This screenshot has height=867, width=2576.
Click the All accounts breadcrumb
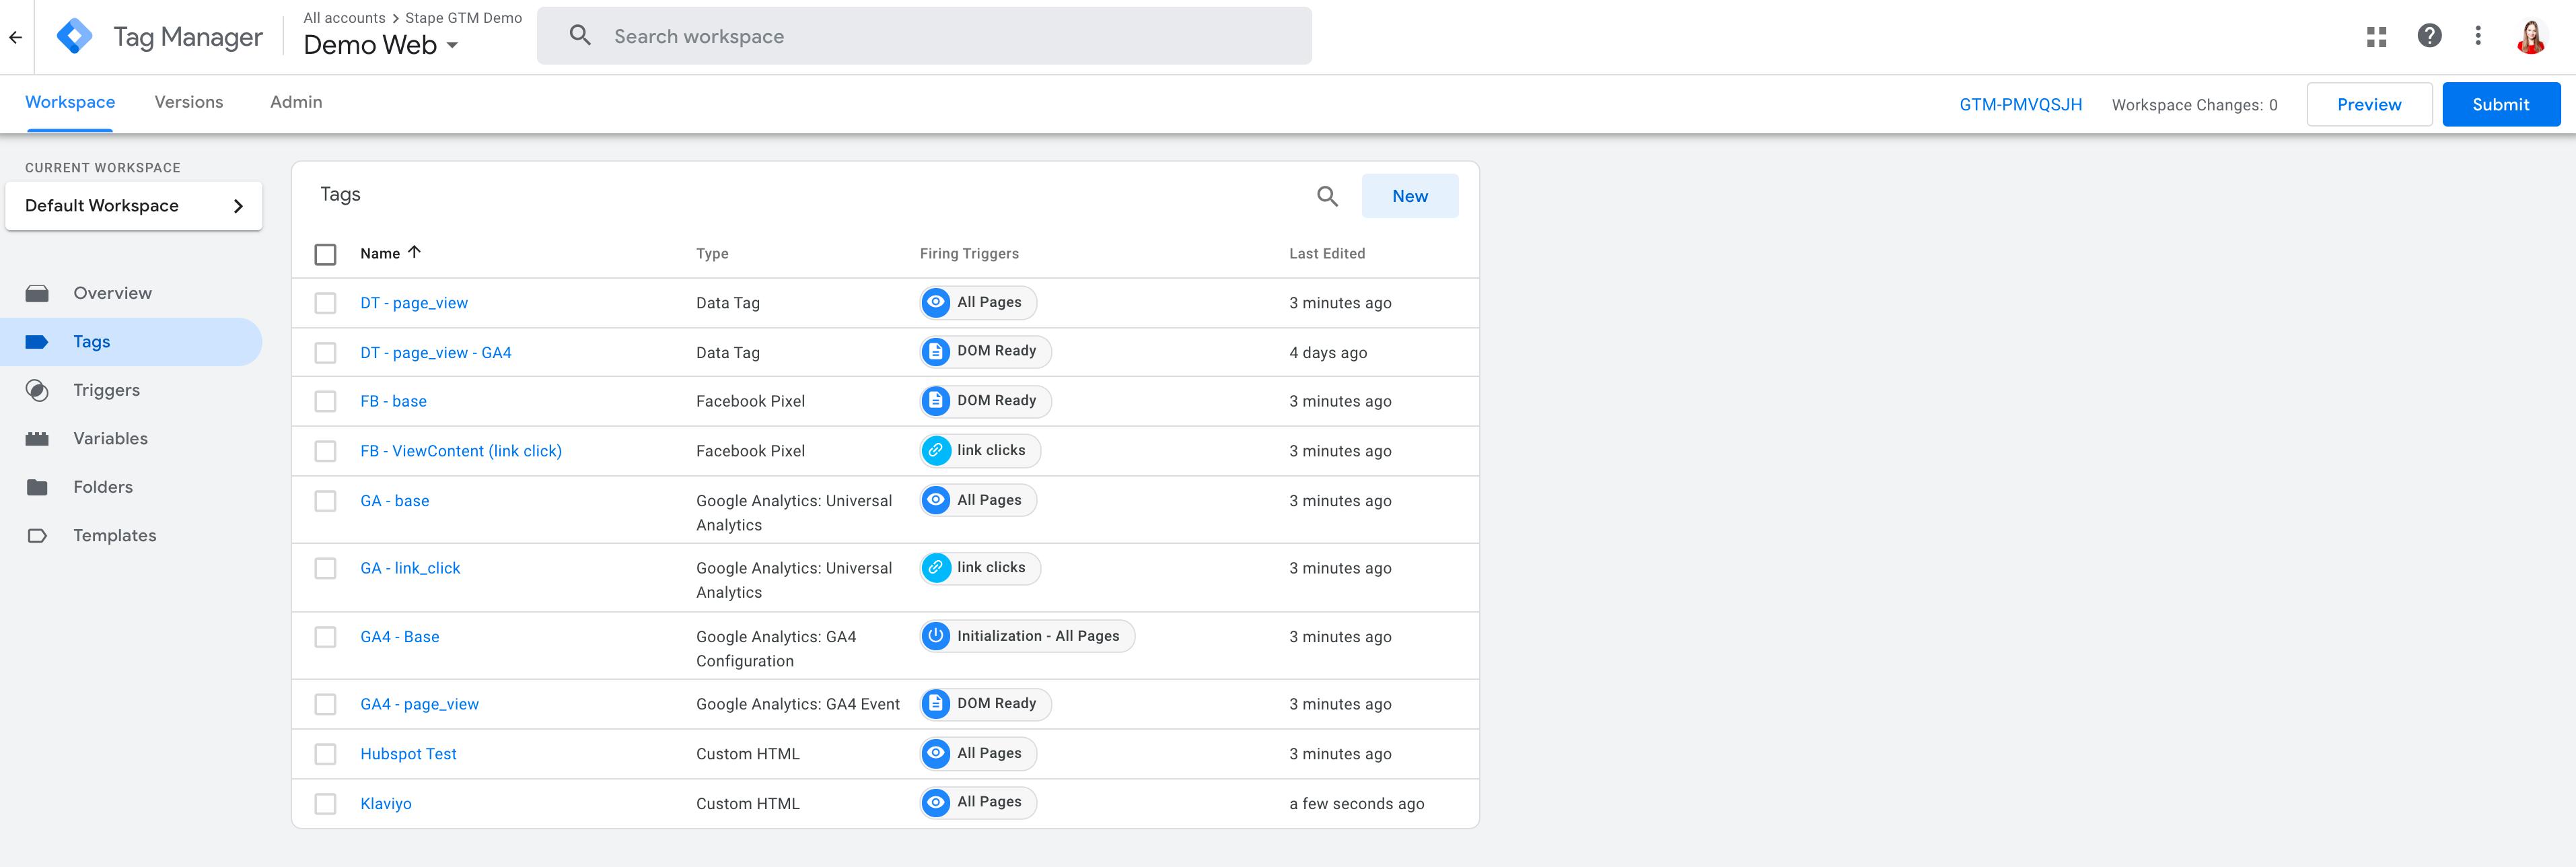(x=344, y=18)
